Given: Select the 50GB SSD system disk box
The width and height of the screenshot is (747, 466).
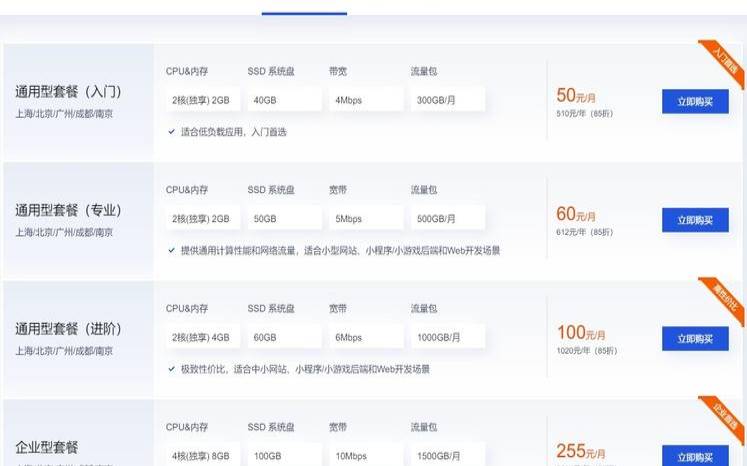Looking at the screenshot, I should coord(284,219).
